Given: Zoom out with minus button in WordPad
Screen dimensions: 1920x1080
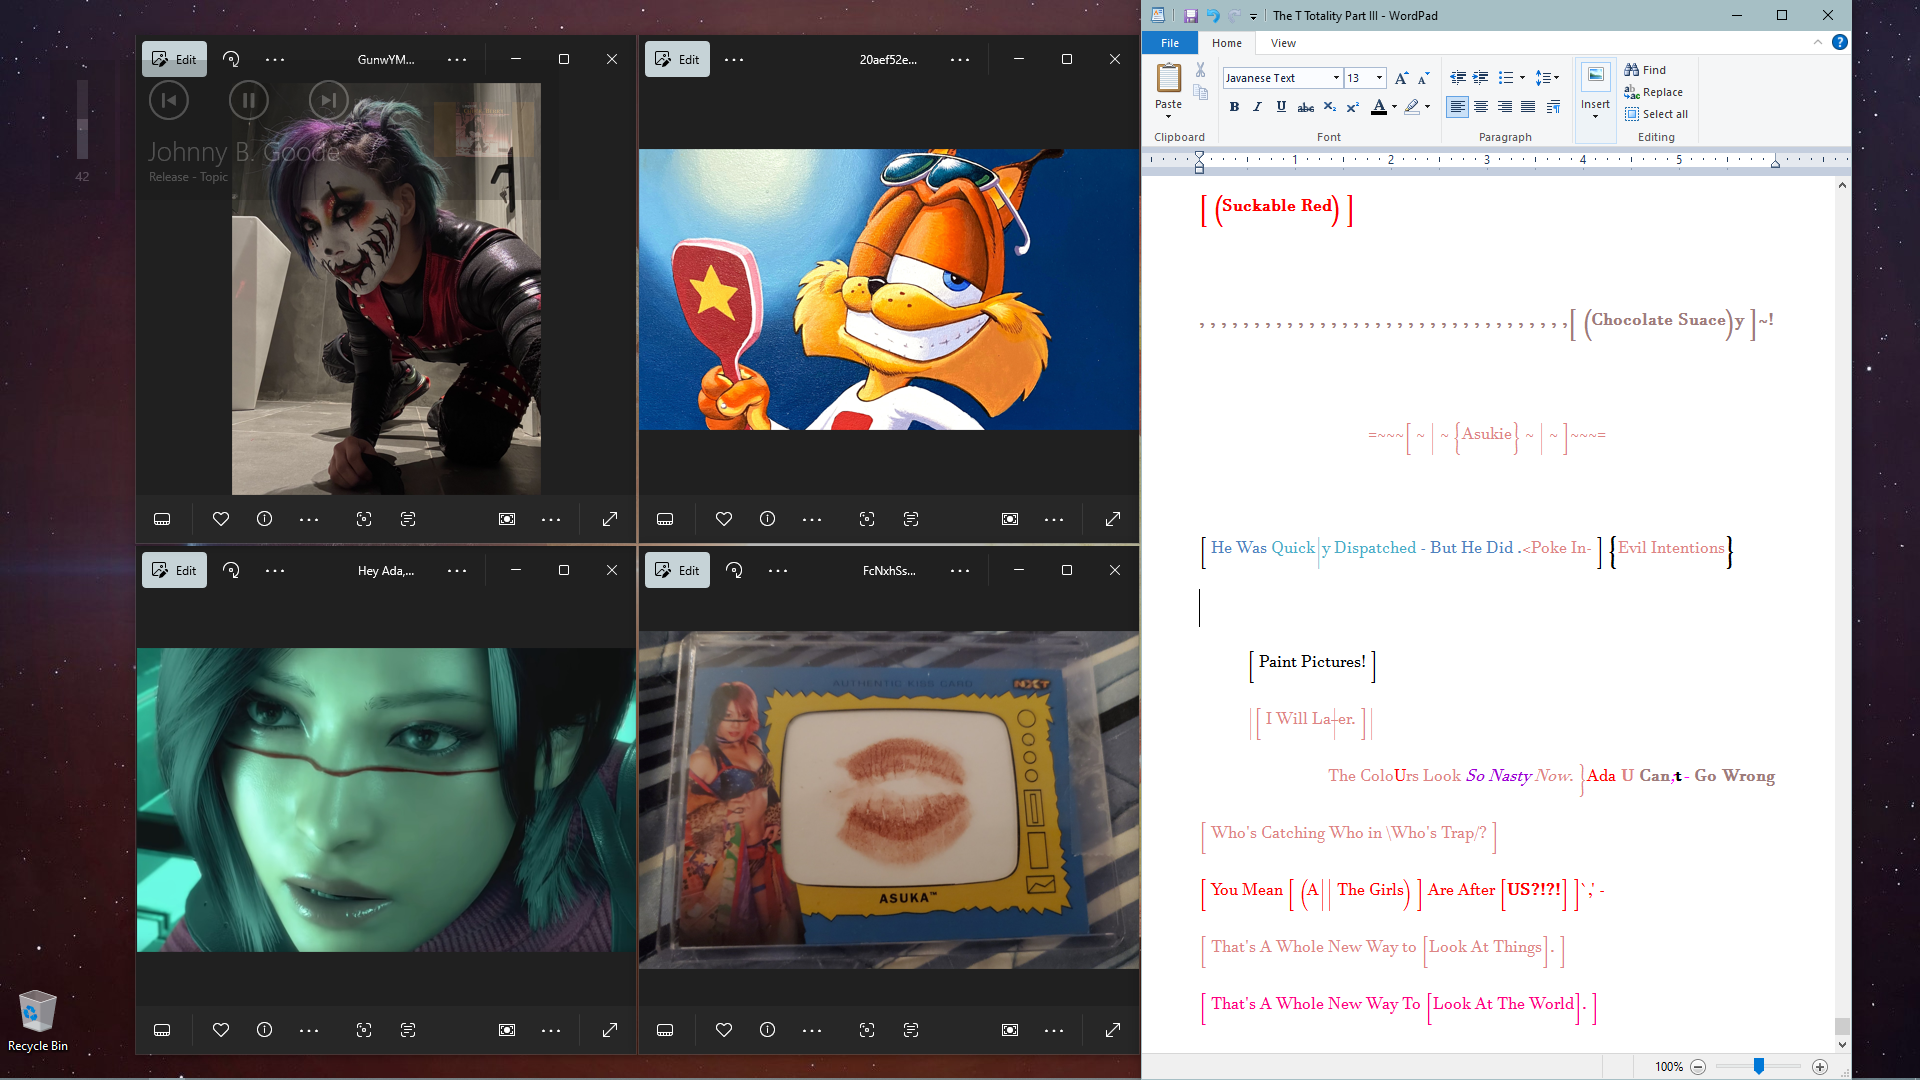Looking at the screenshot, I should click(x=1698, y=1067).
